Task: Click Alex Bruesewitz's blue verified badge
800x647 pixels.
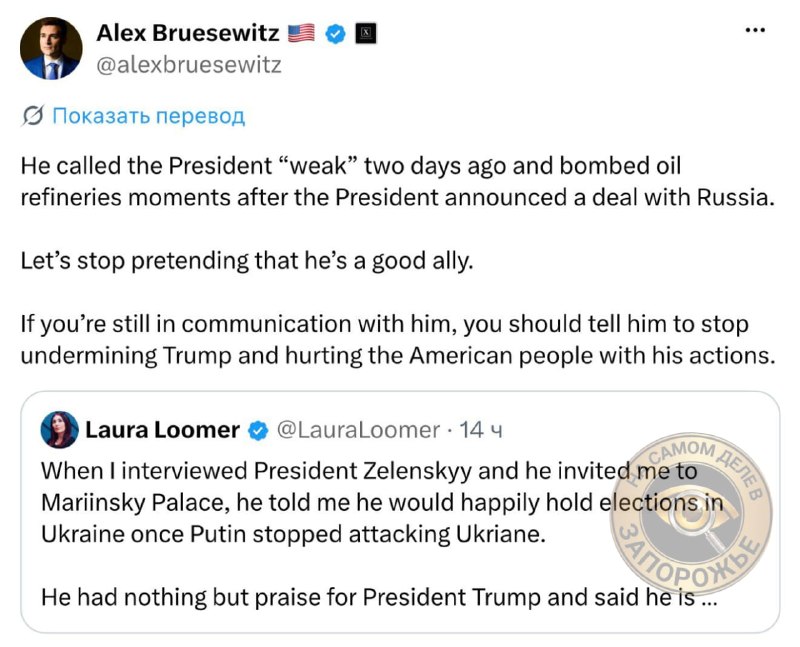Action: tap(335, 34)
